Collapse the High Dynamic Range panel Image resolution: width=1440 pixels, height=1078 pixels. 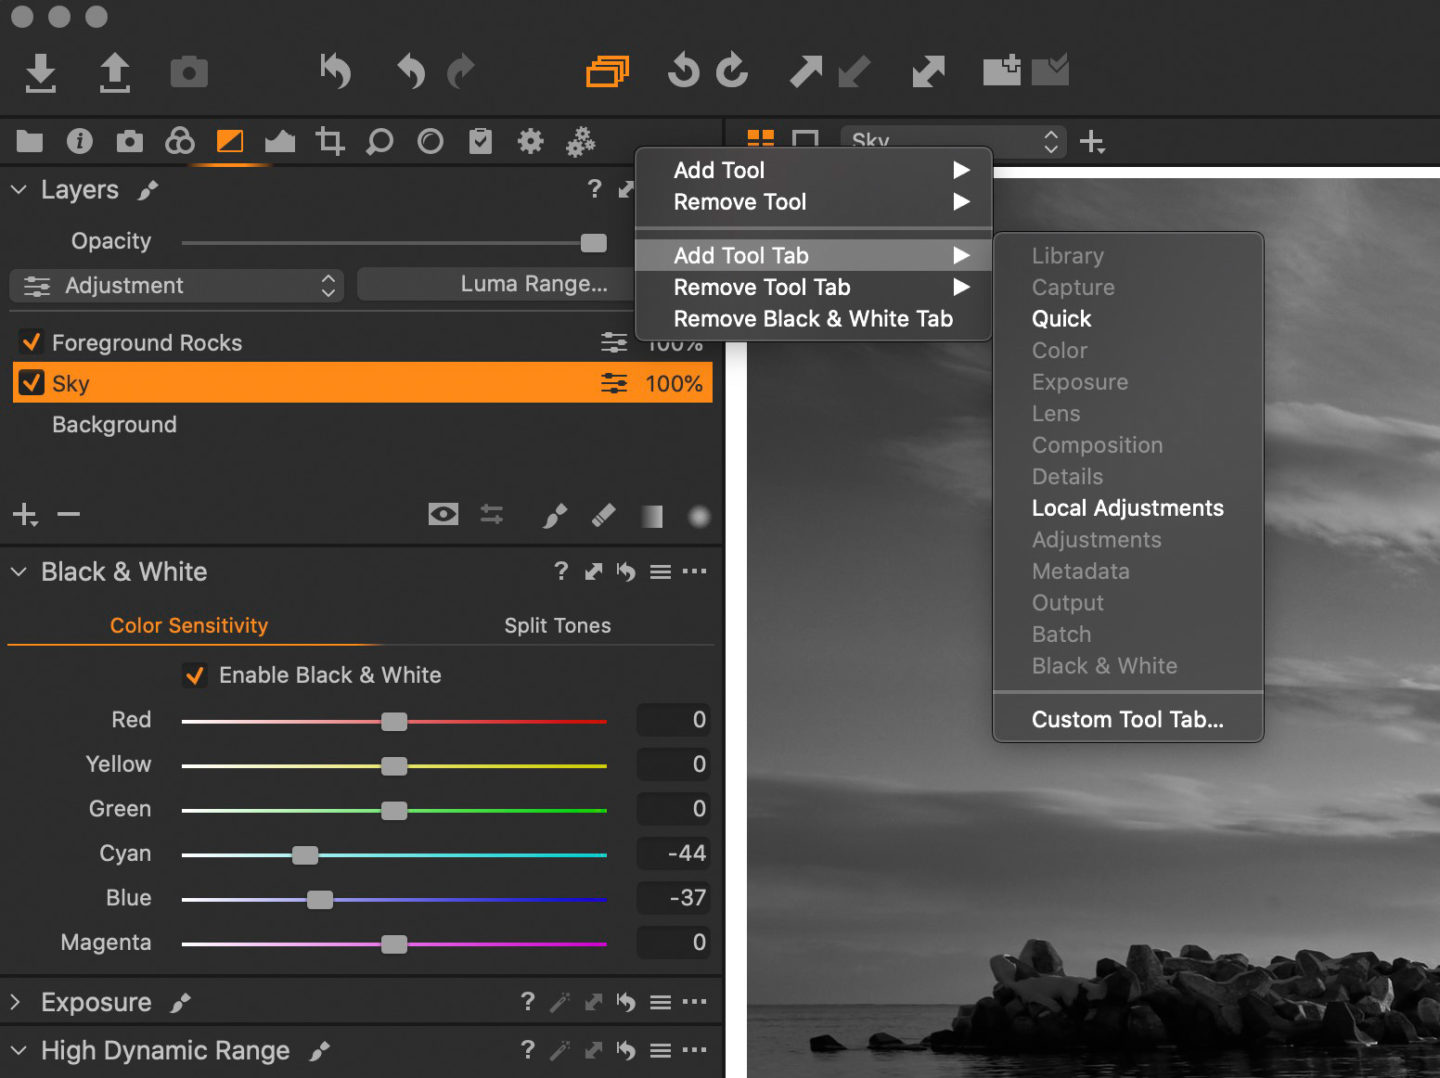coord(18,1051)
